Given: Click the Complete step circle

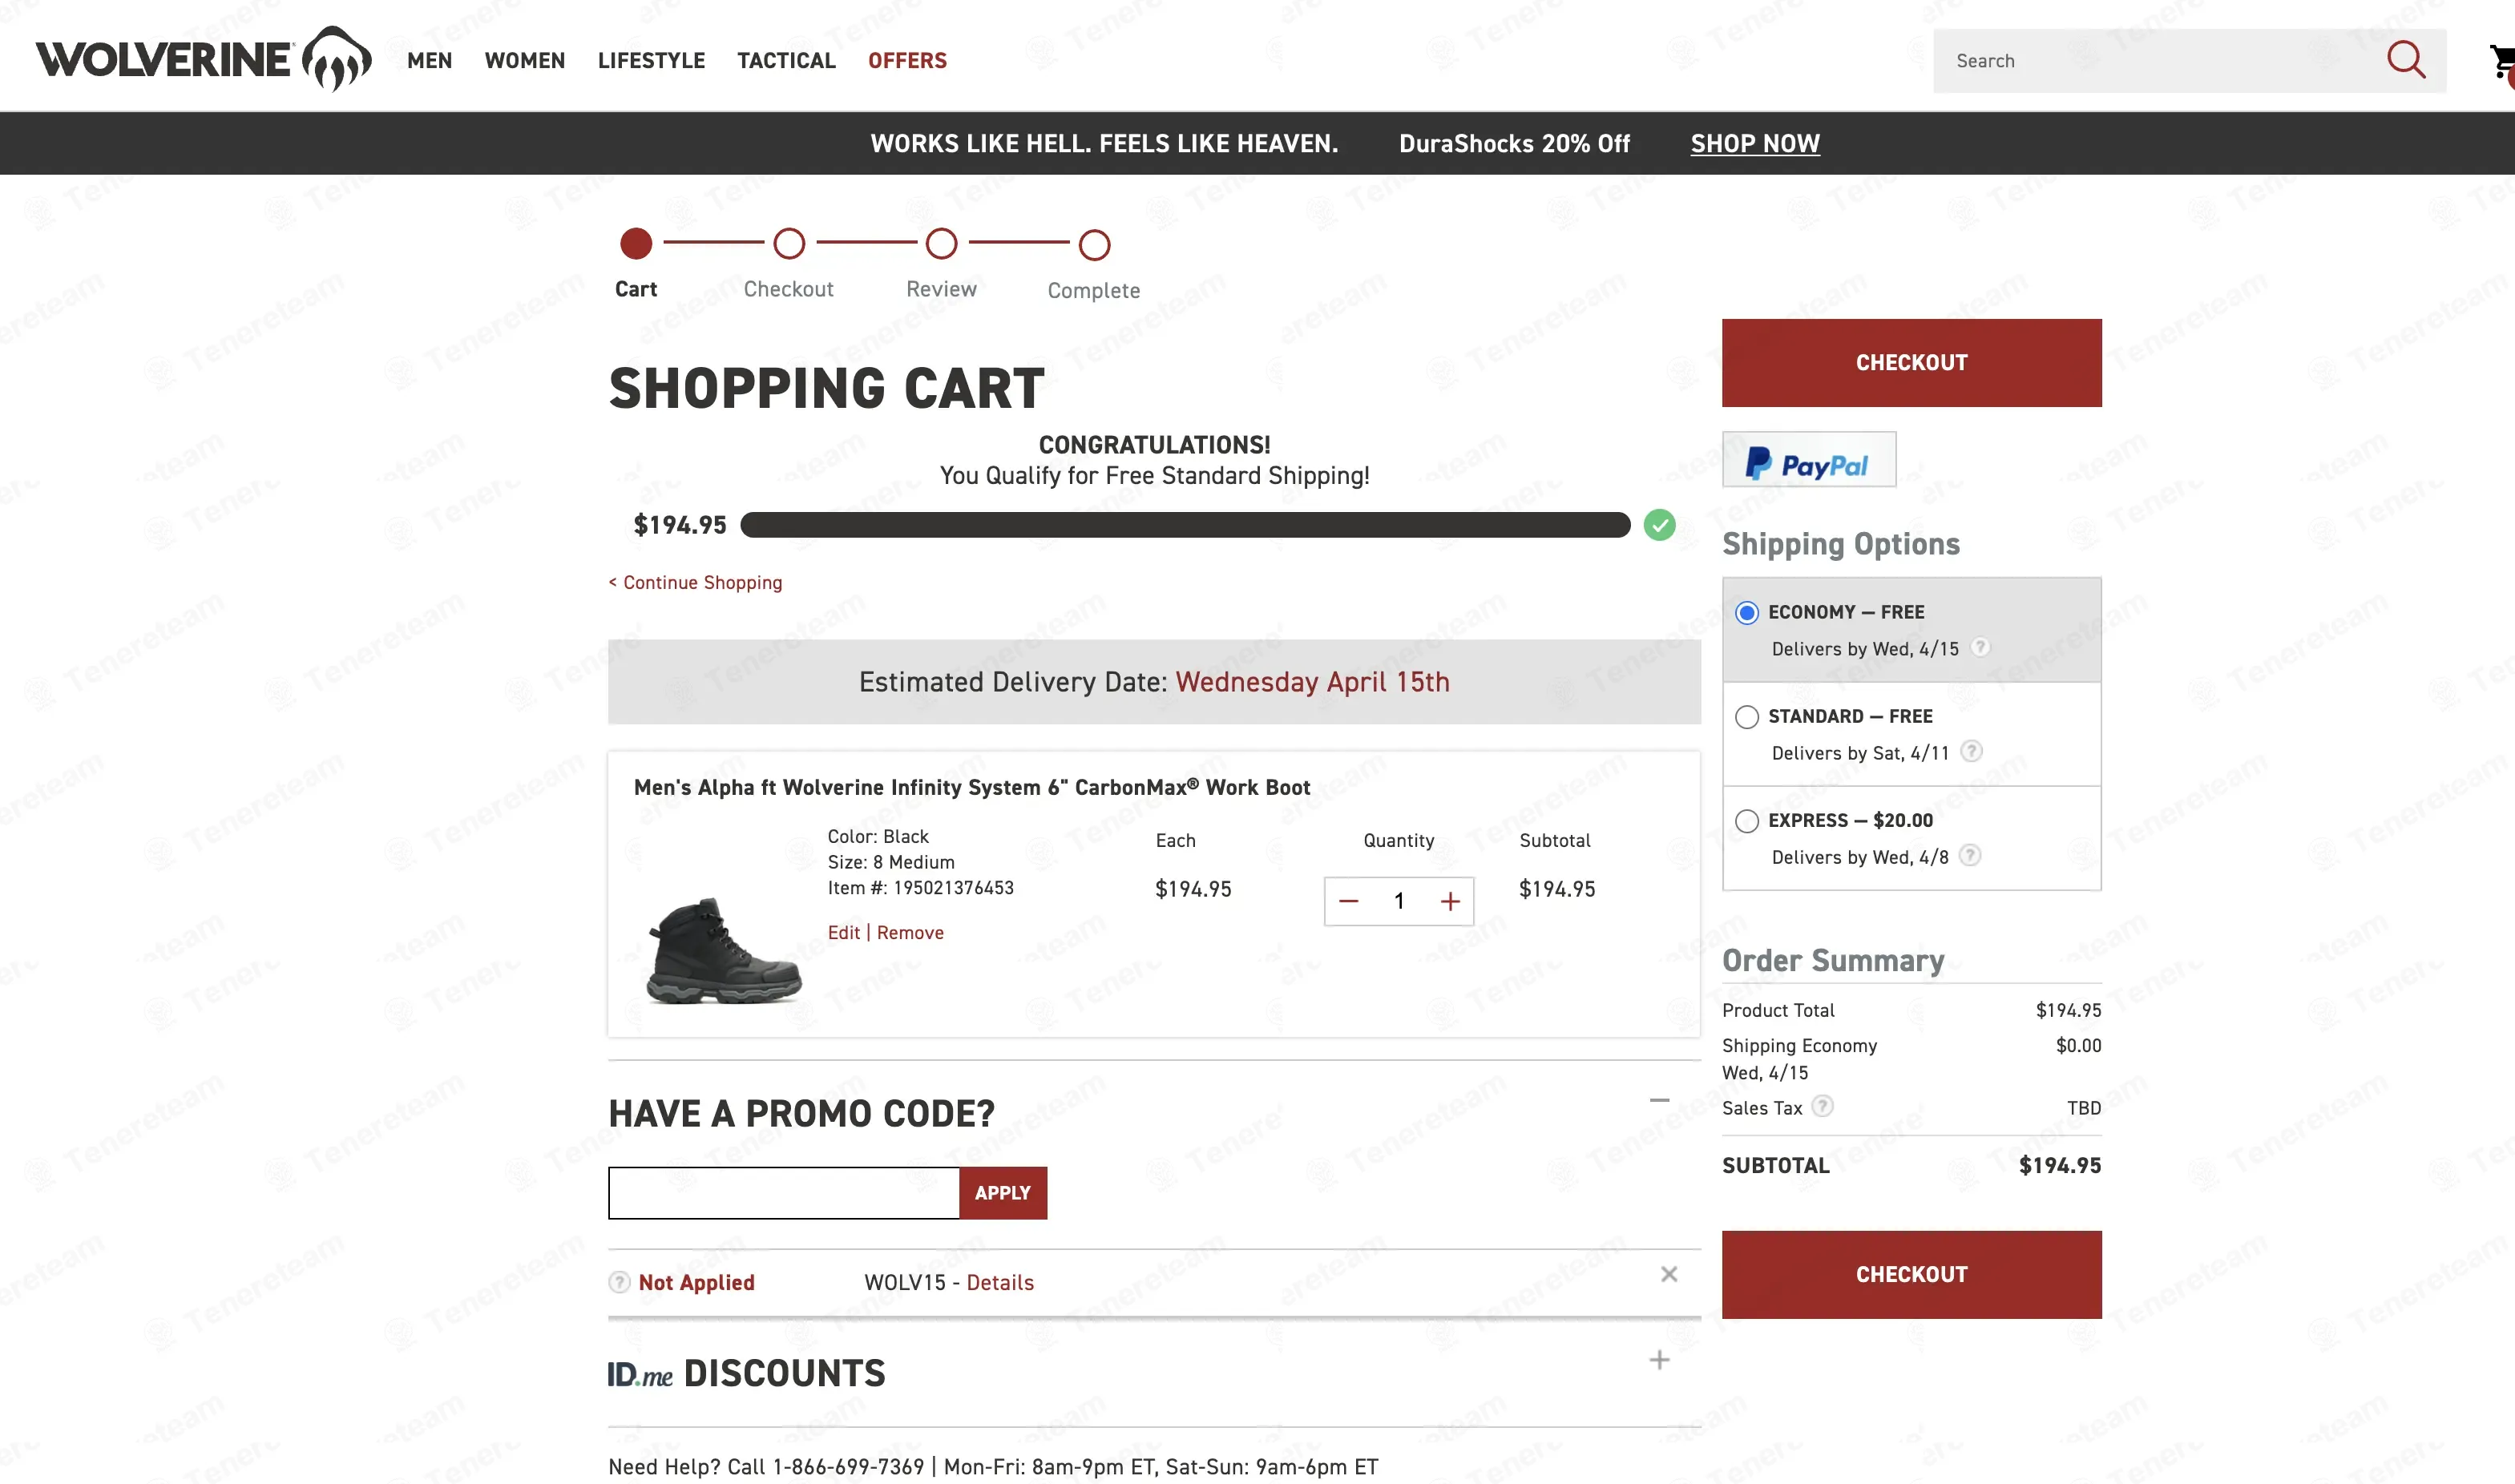Looking at the screenshot, I should 1094,245.
